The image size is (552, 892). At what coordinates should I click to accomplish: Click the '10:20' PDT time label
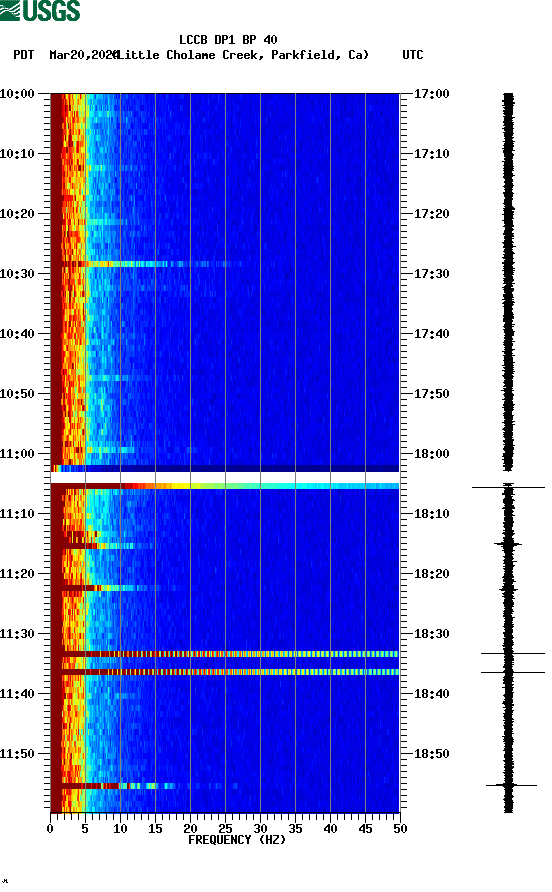click(x=17, y=214)
